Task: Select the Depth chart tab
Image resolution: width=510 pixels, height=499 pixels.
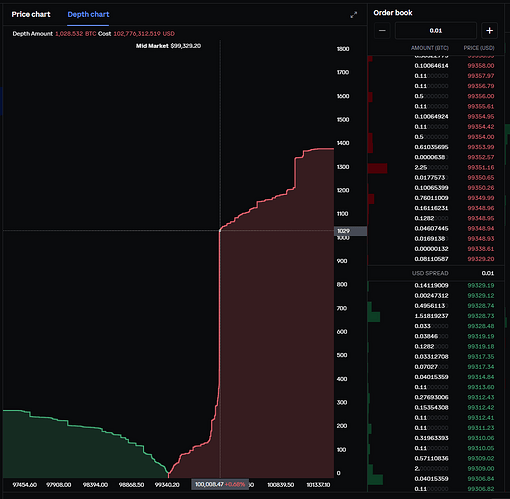Action: (88, 14)
